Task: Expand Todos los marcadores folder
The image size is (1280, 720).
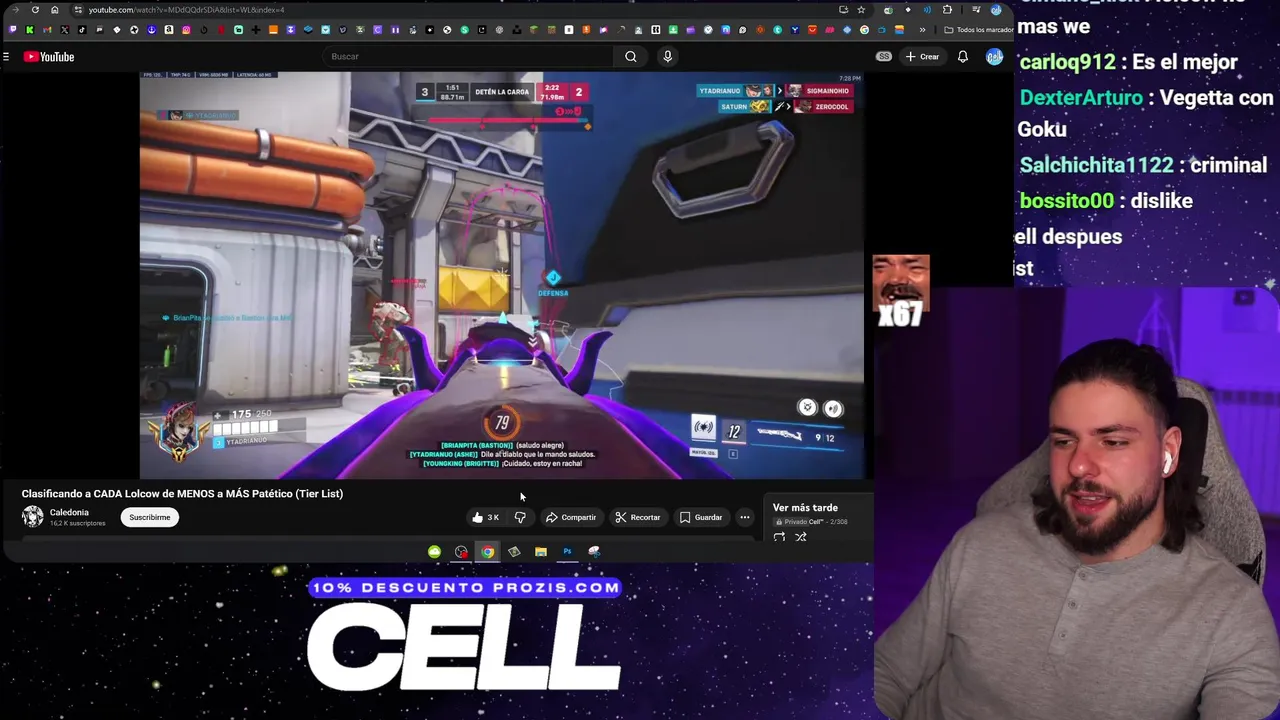Action: pos(979,30)
